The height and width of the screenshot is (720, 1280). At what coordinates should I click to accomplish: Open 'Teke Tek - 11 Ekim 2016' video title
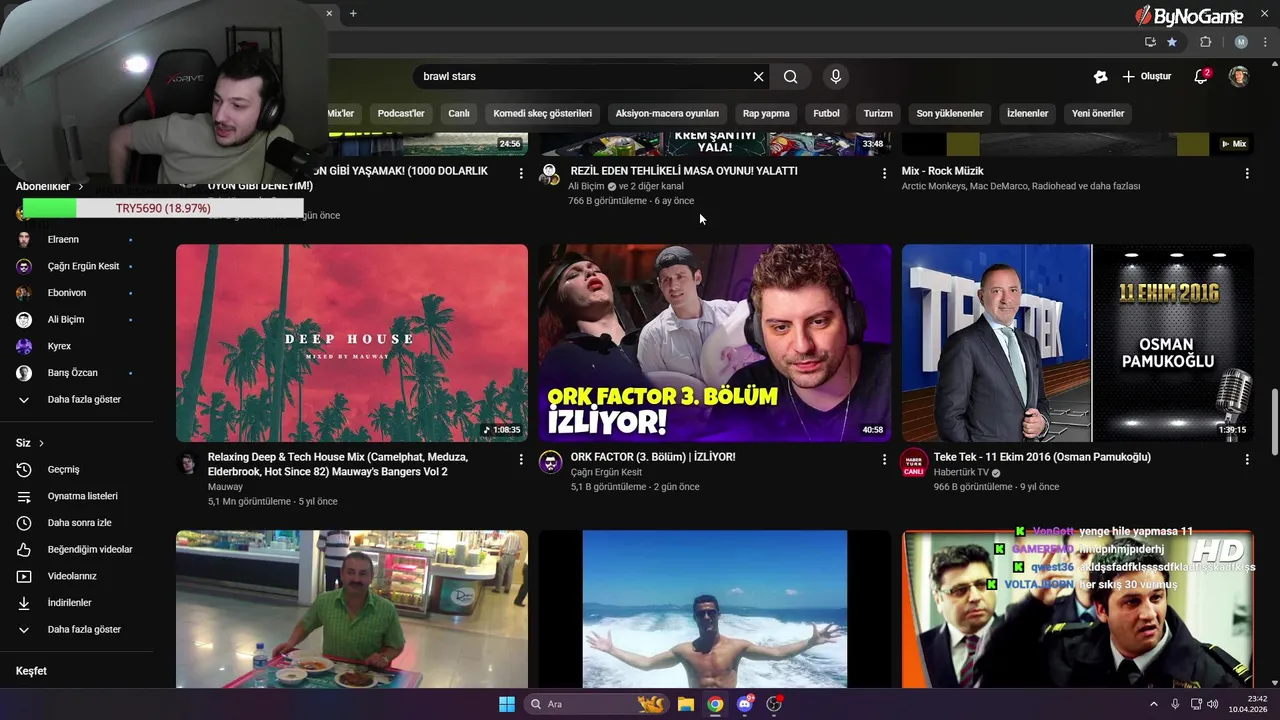point(1042,457)
